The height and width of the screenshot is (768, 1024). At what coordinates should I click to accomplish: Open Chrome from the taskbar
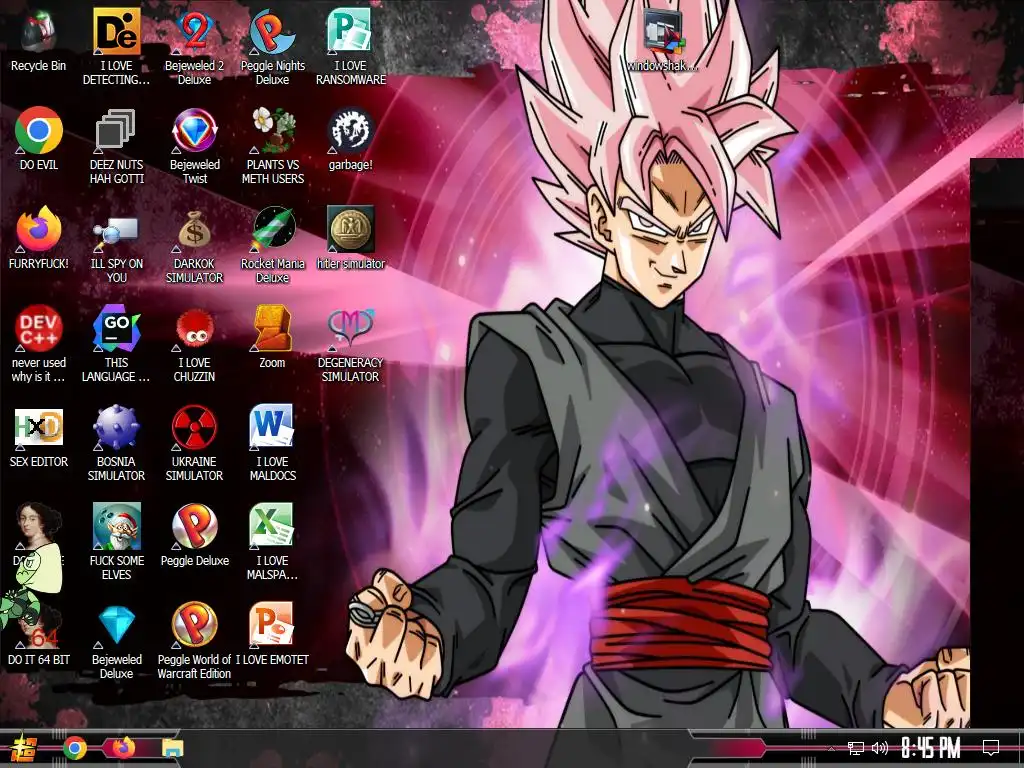click(74, 748)
